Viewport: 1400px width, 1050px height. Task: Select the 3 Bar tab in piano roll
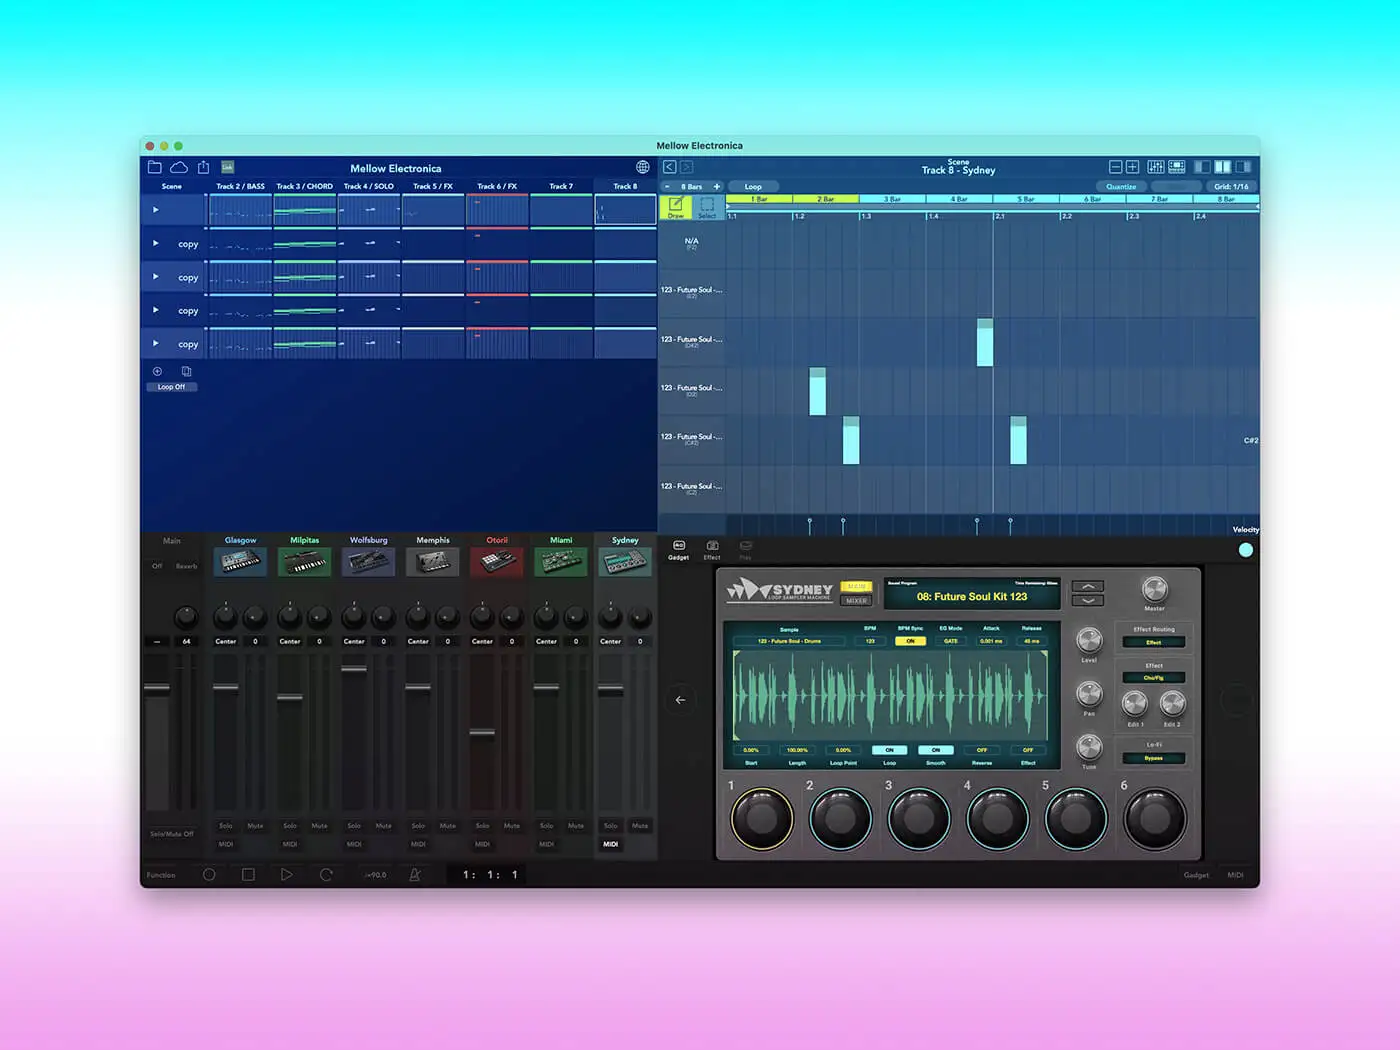click(892, 199)
